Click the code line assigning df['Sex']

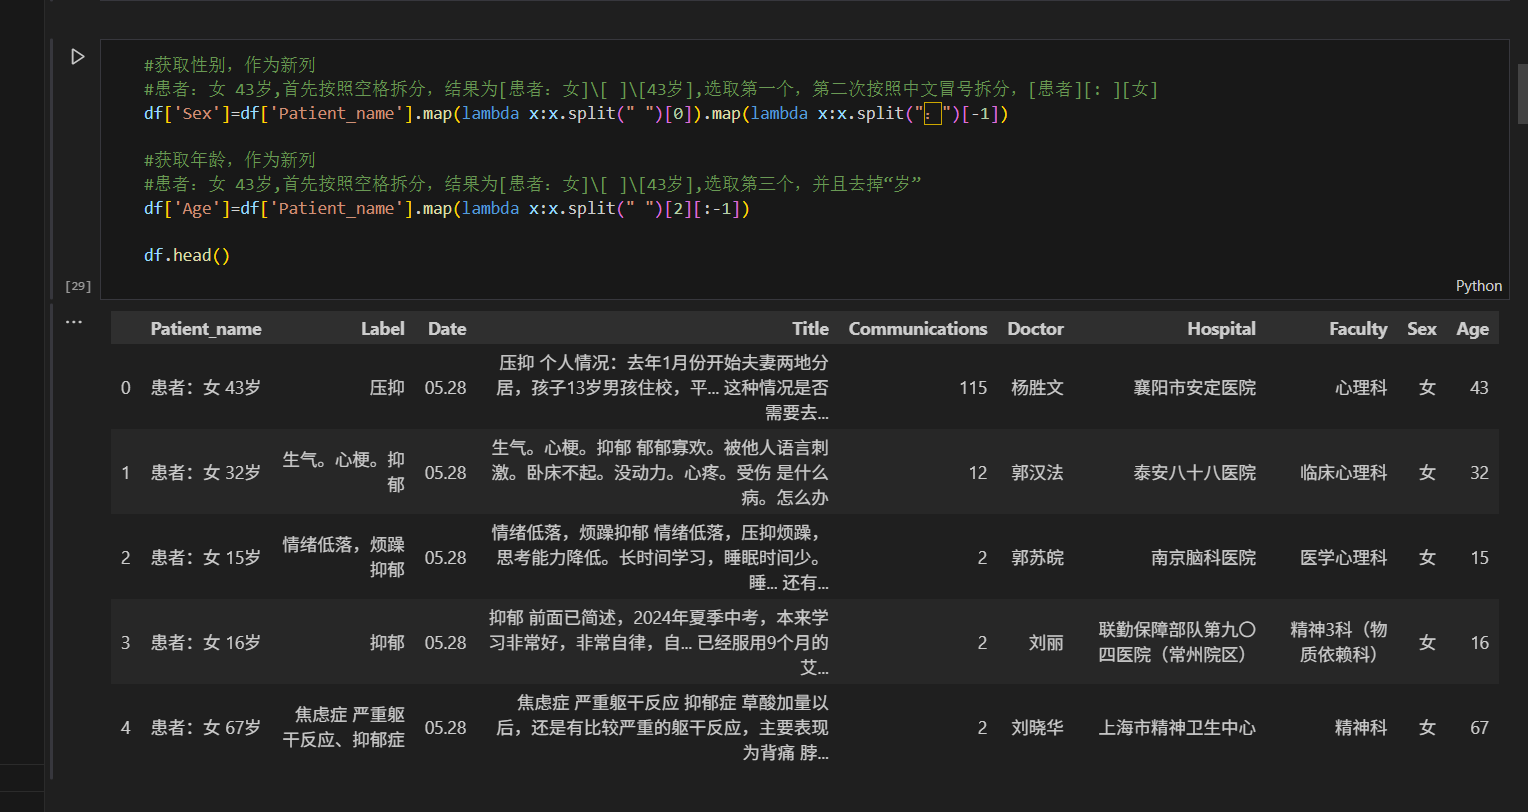[576, 113]
